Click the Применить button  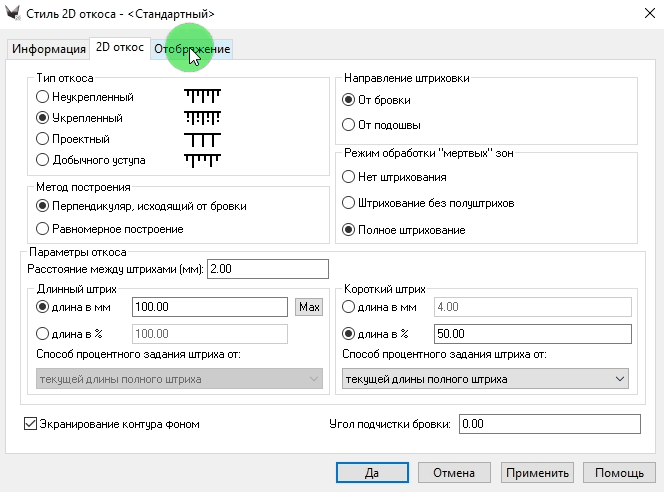[537, 473]
